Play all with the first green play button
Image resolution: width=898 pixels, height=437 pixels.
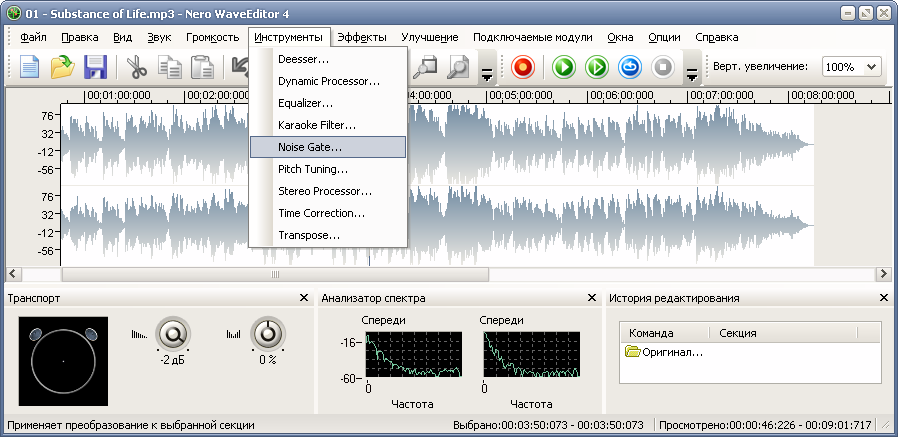pyautogui.click(x=564, y=67)
